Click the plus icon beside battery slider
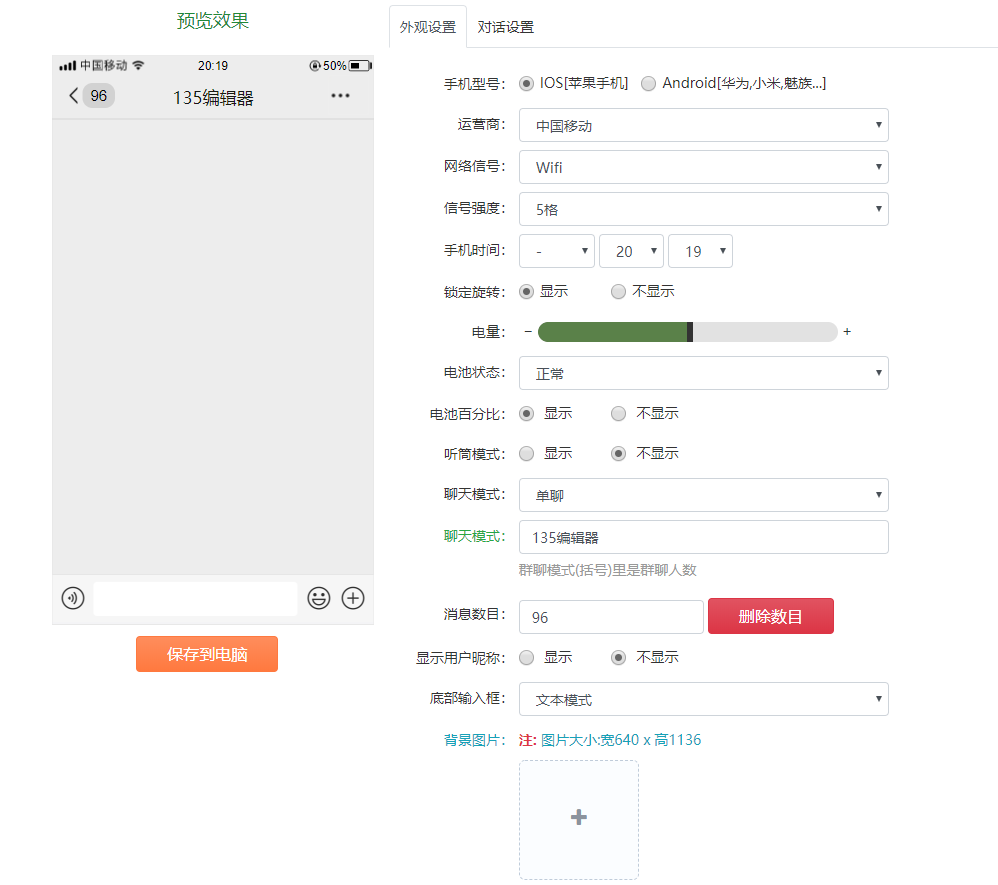The width and height of the screenshot is (998, 885). point(847,332)
